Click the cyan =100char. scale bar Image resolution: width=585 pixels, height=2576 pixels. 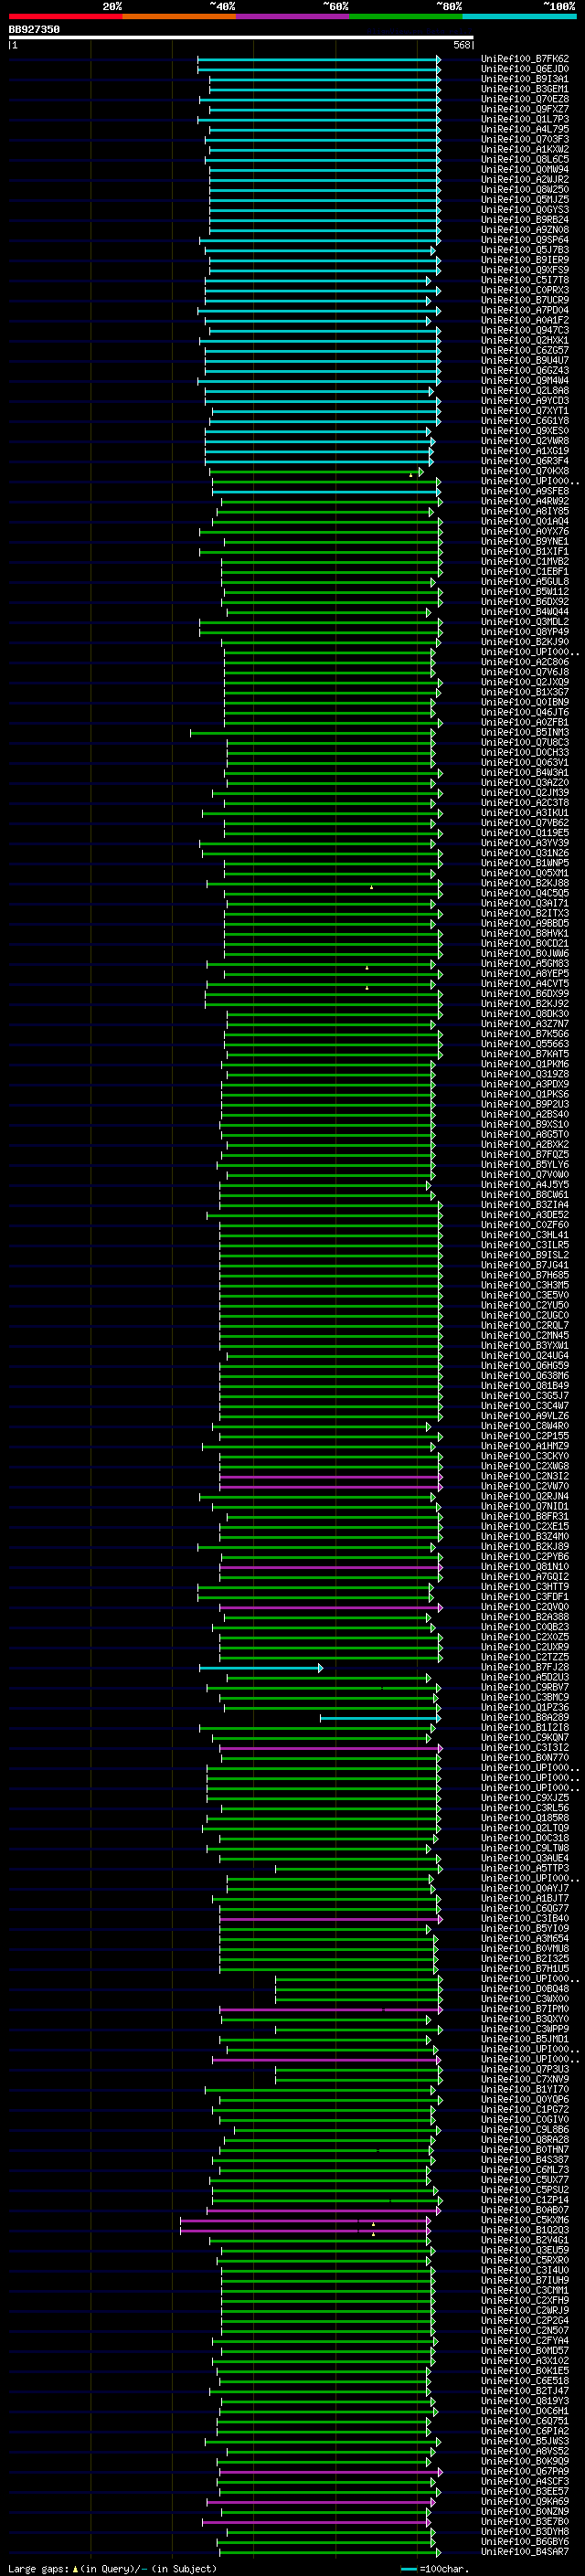click(x=408, y=2569)
